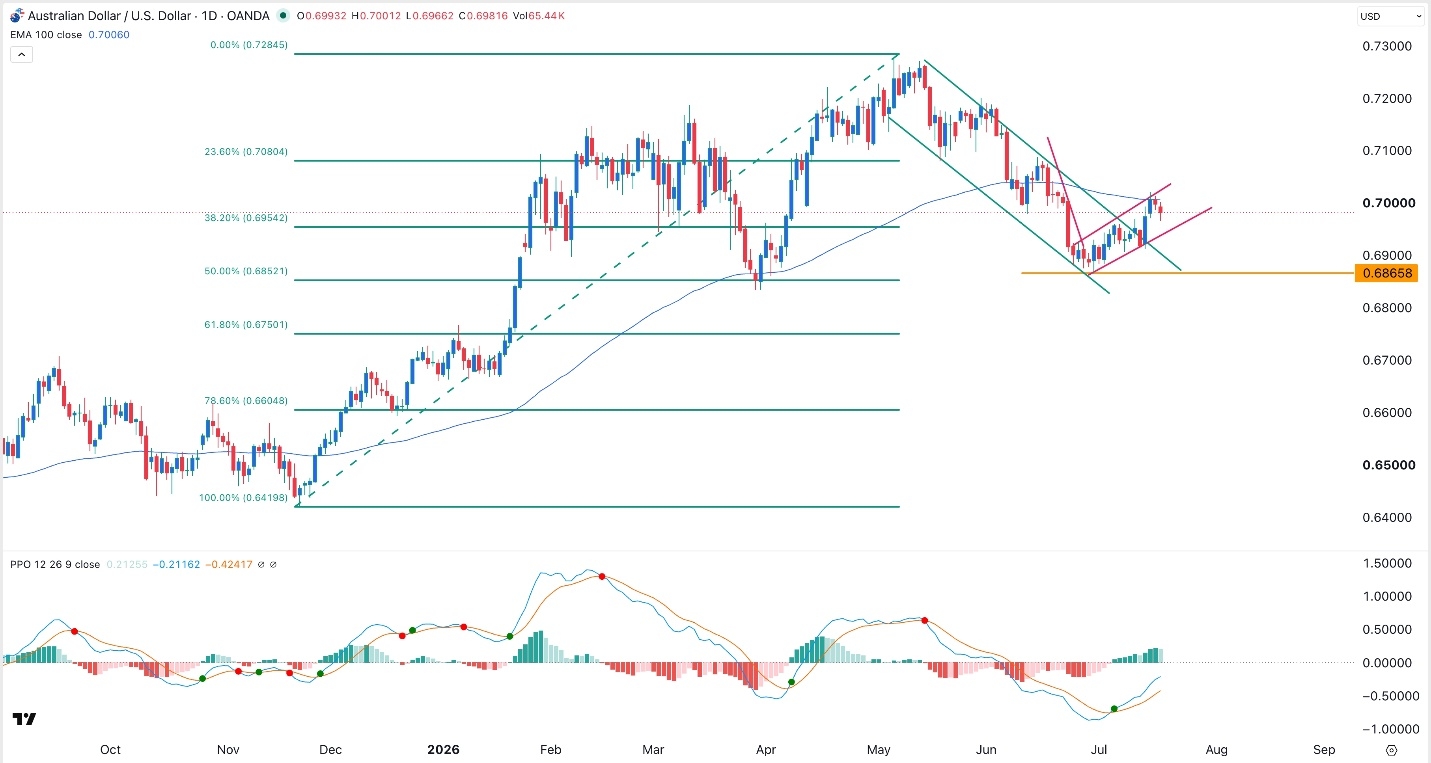This screenshot has width=1431, height=763.
Task: Click the 1.00000 PPO axis label
Action: click(1386, 596)
